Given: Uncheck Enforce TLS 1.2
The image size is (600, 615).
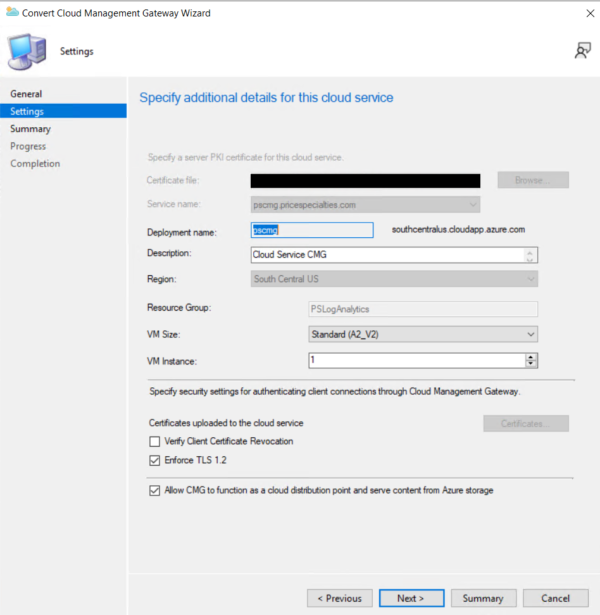Looking at the screenshot, I should (x=155, y=460).
